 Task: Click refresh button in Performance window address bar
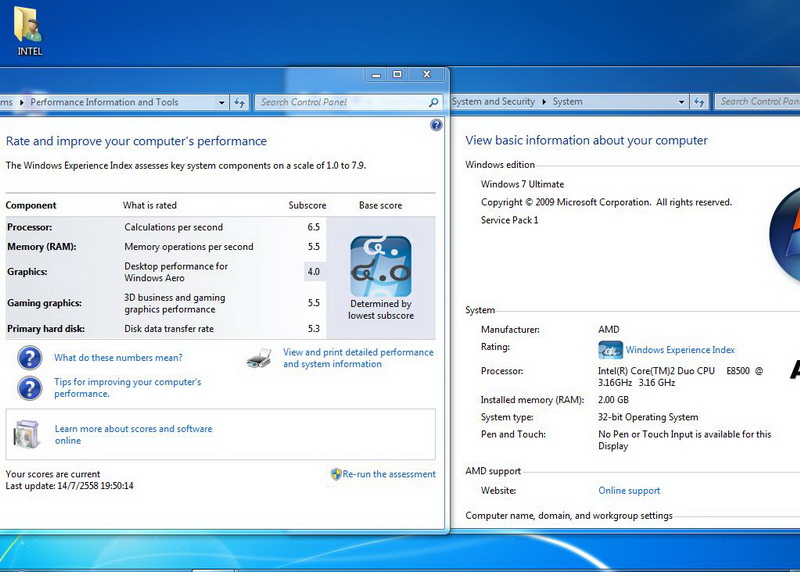(x=239, y=102)
